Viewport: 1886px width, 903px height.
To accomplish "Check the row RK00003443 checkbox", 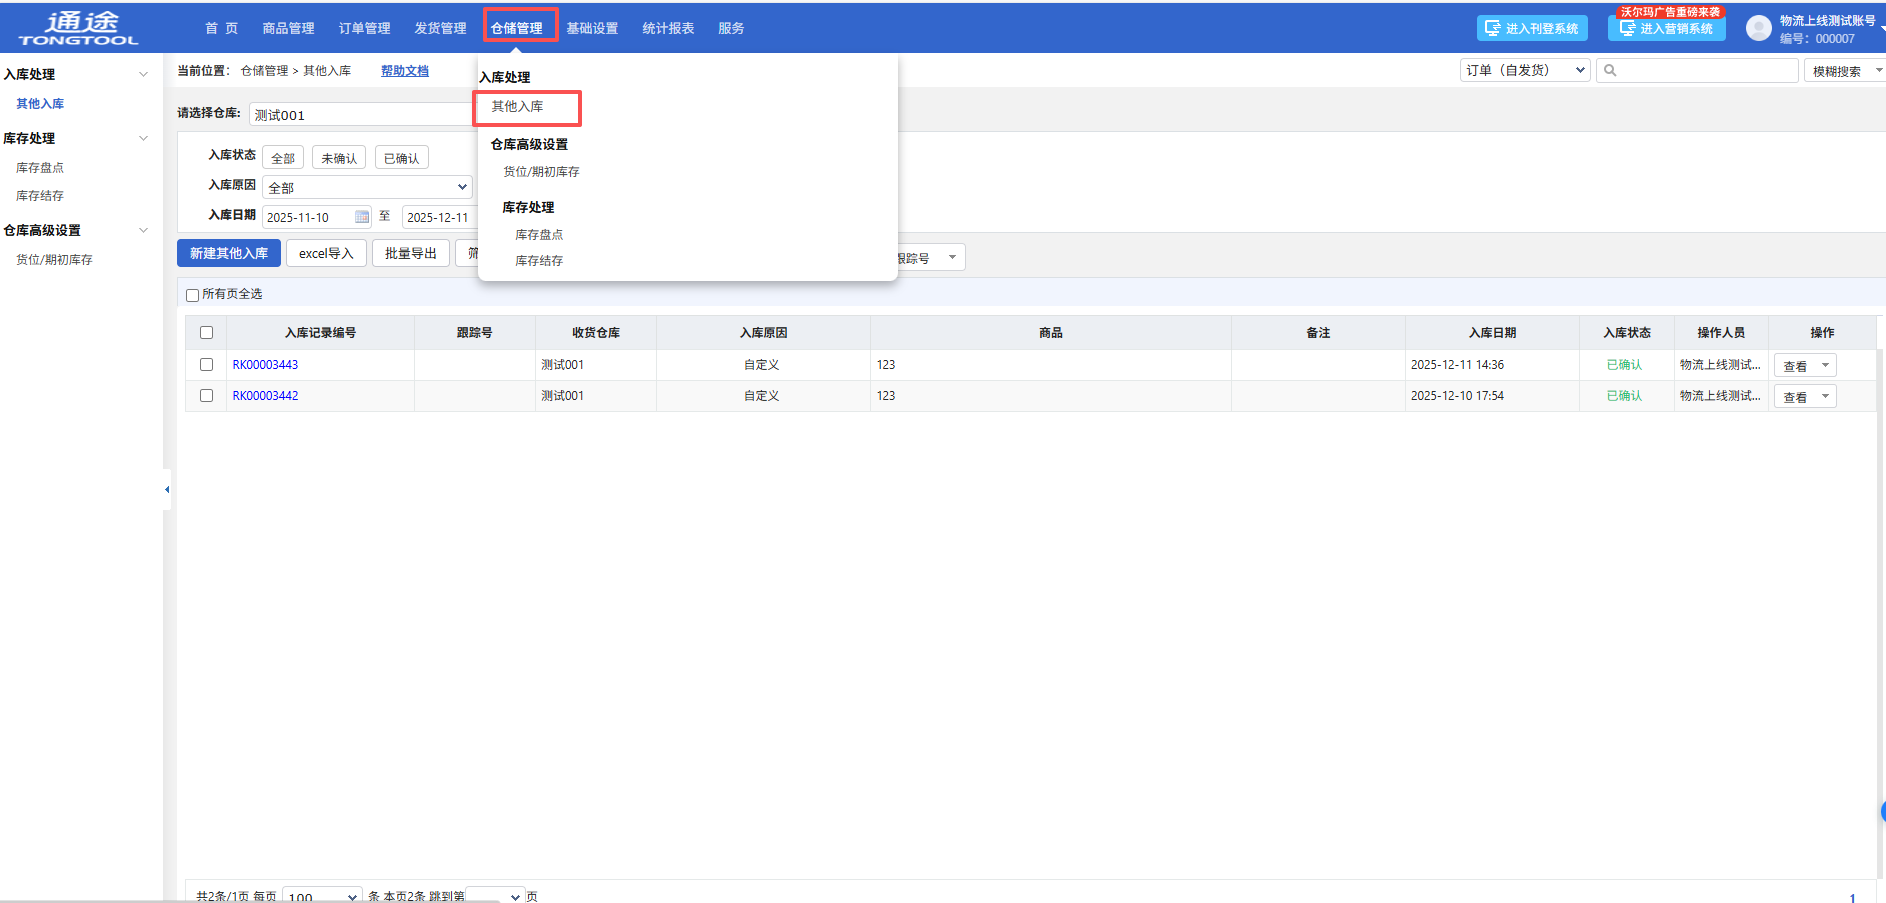I will (x=207, y=365).
